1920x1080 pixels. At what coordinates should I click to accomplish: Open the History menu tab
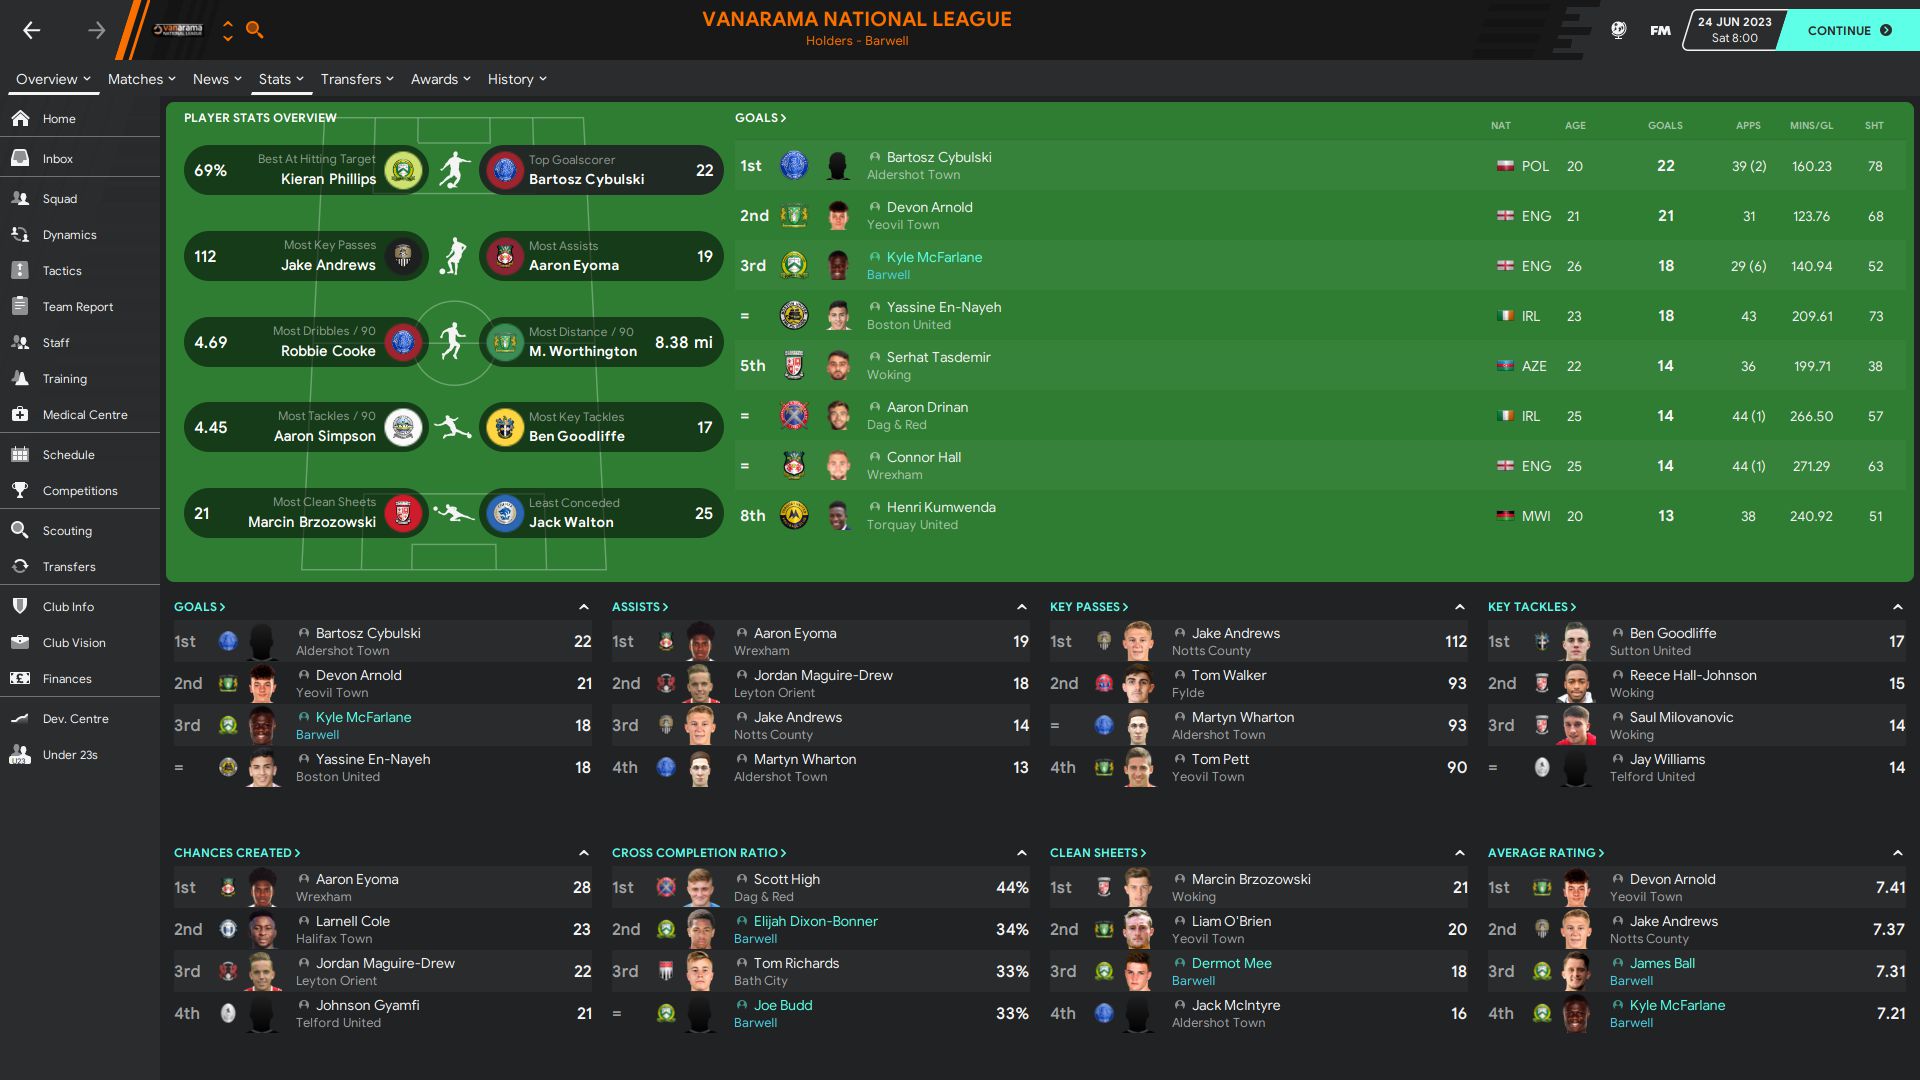517,79
